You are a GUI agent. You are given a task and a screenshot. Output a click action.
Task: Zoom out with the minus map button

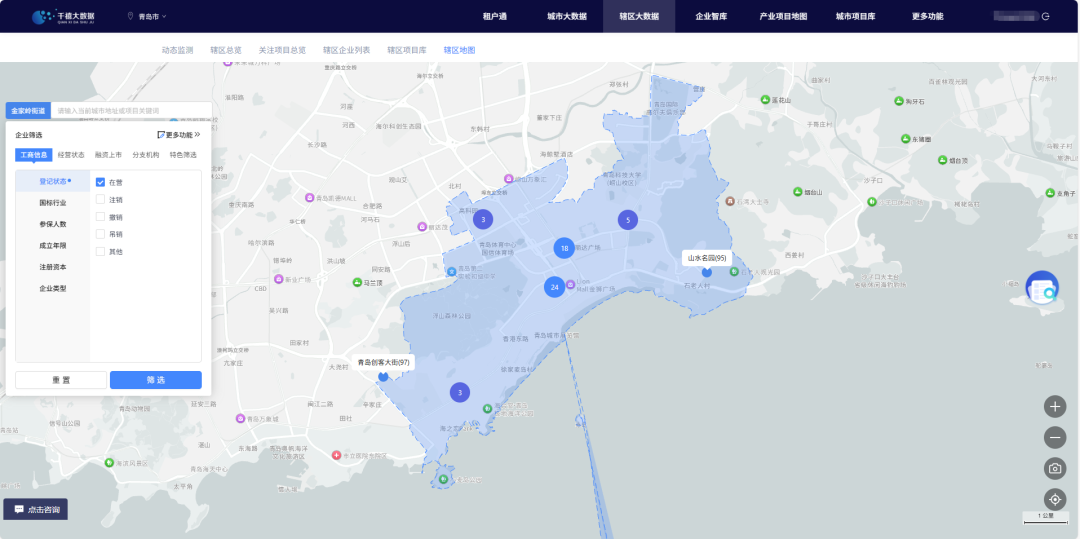point(1055,437)
